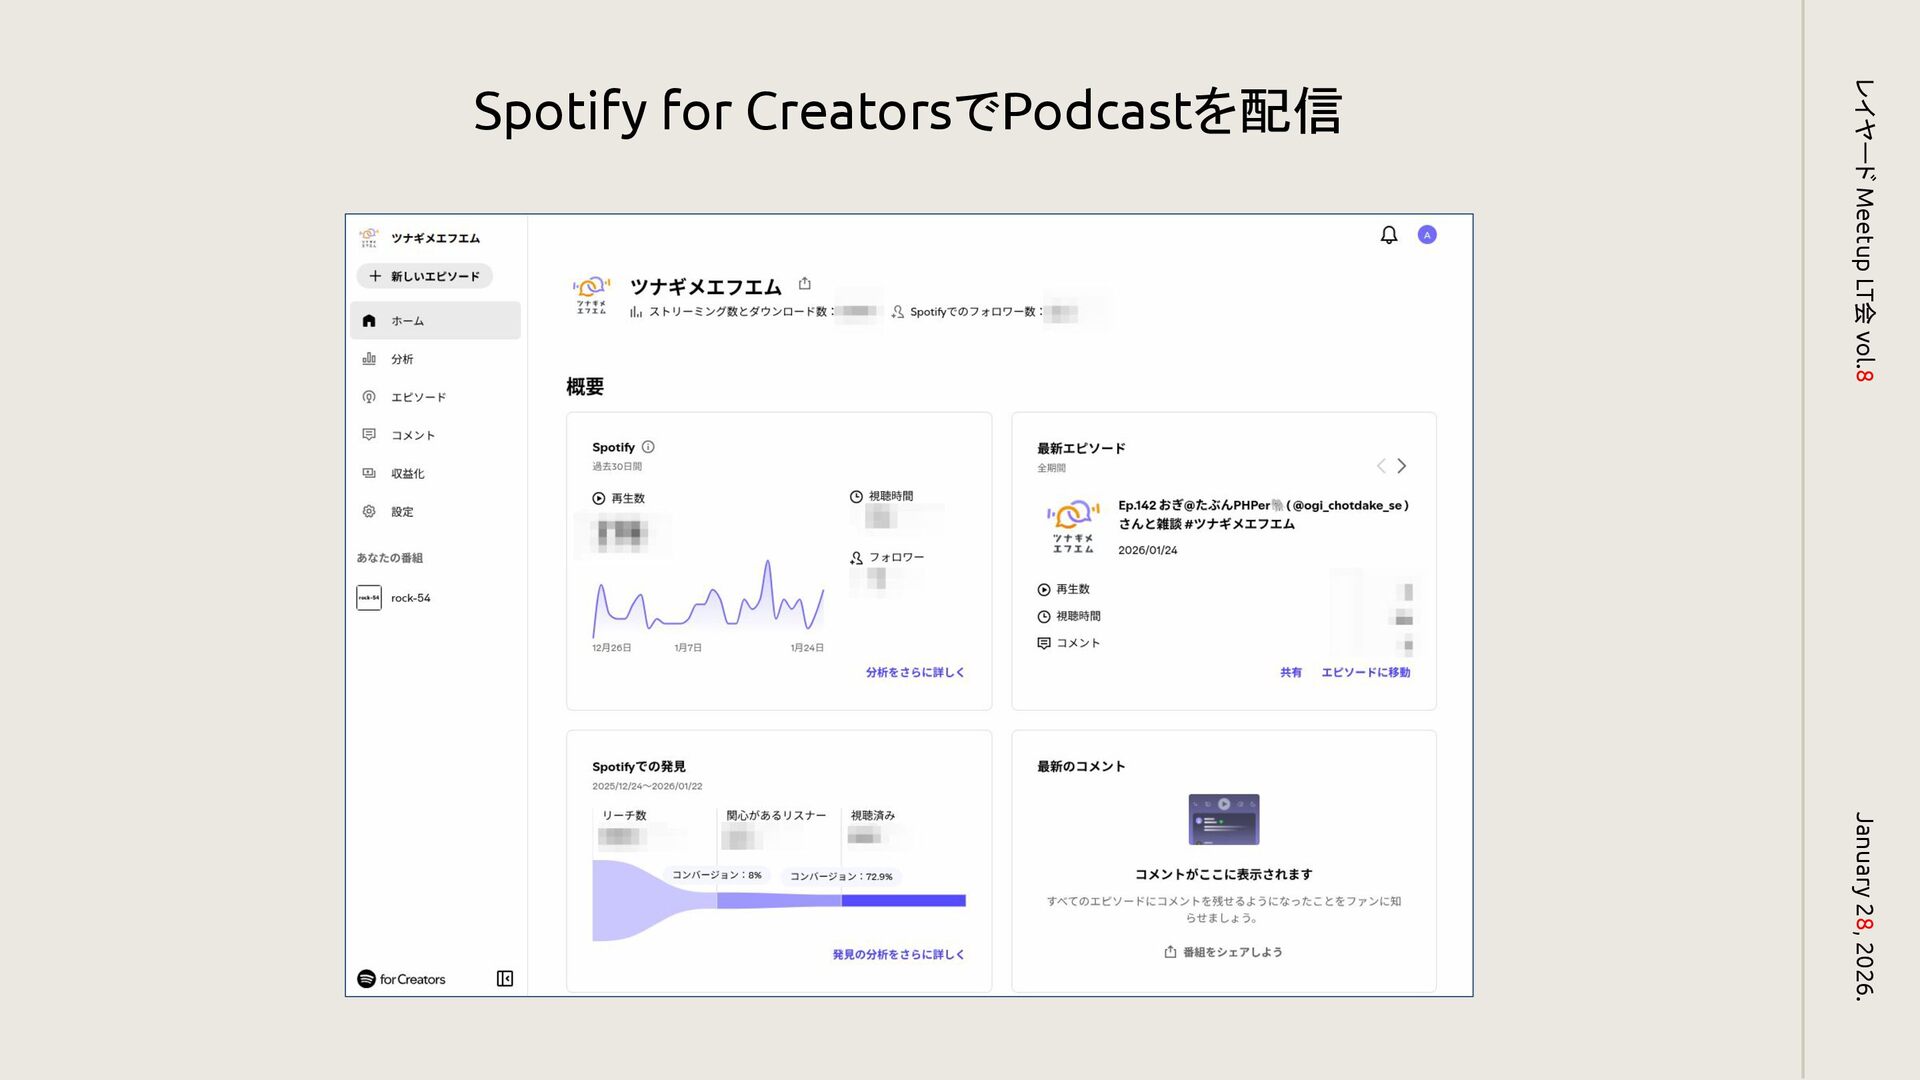Open 収益化 in sidebar
This screenshot has height=1080, width=1920.
pyautogui.click(x=407, y=474)
